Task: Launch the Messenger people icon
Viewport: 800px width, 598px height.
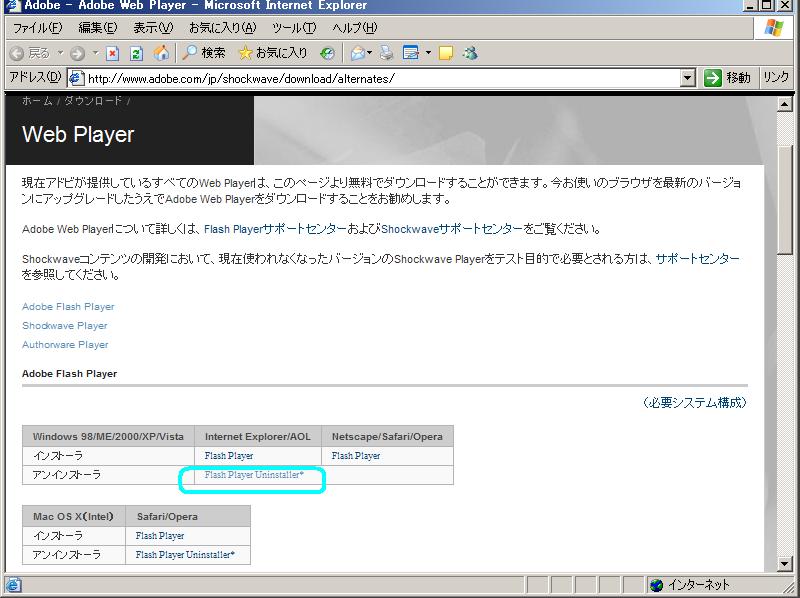Action: point(470,53)
